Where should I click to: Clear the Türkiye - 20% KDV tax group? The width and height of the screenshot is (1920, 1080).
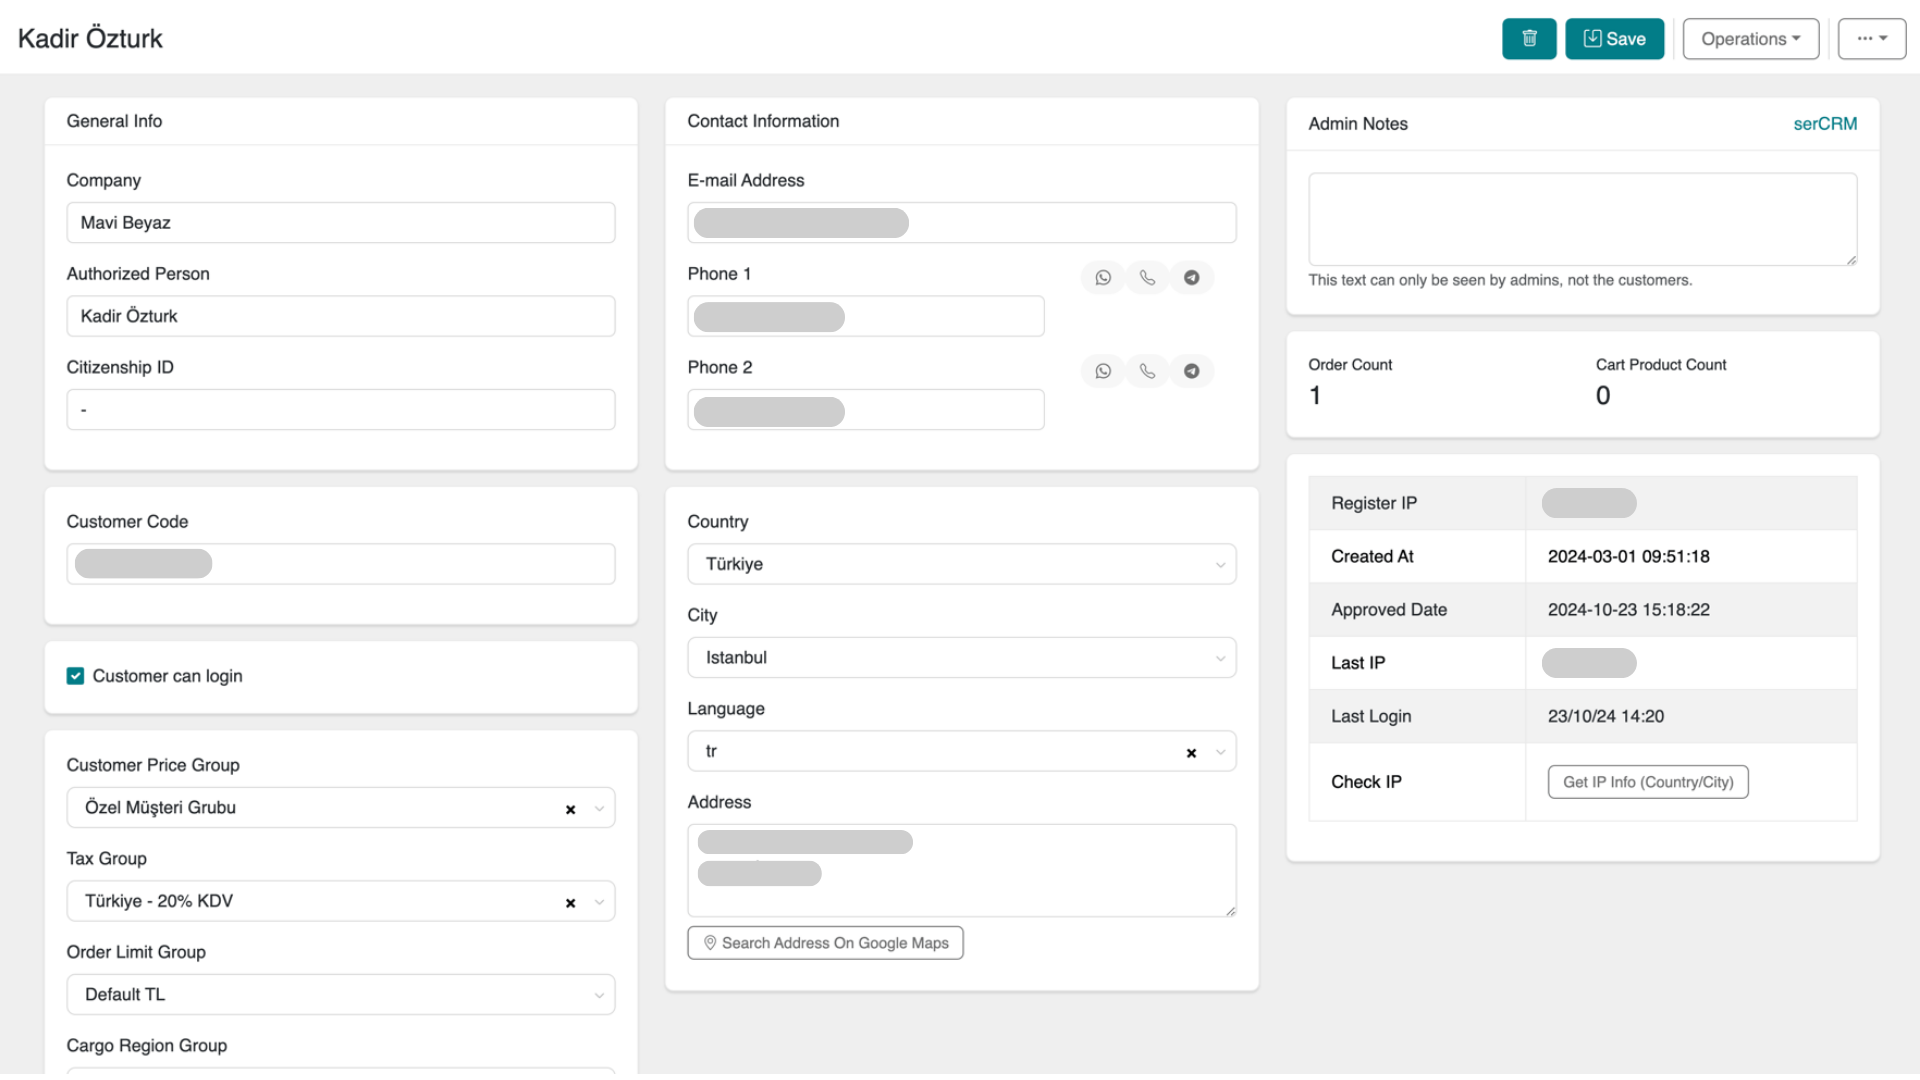570,901
